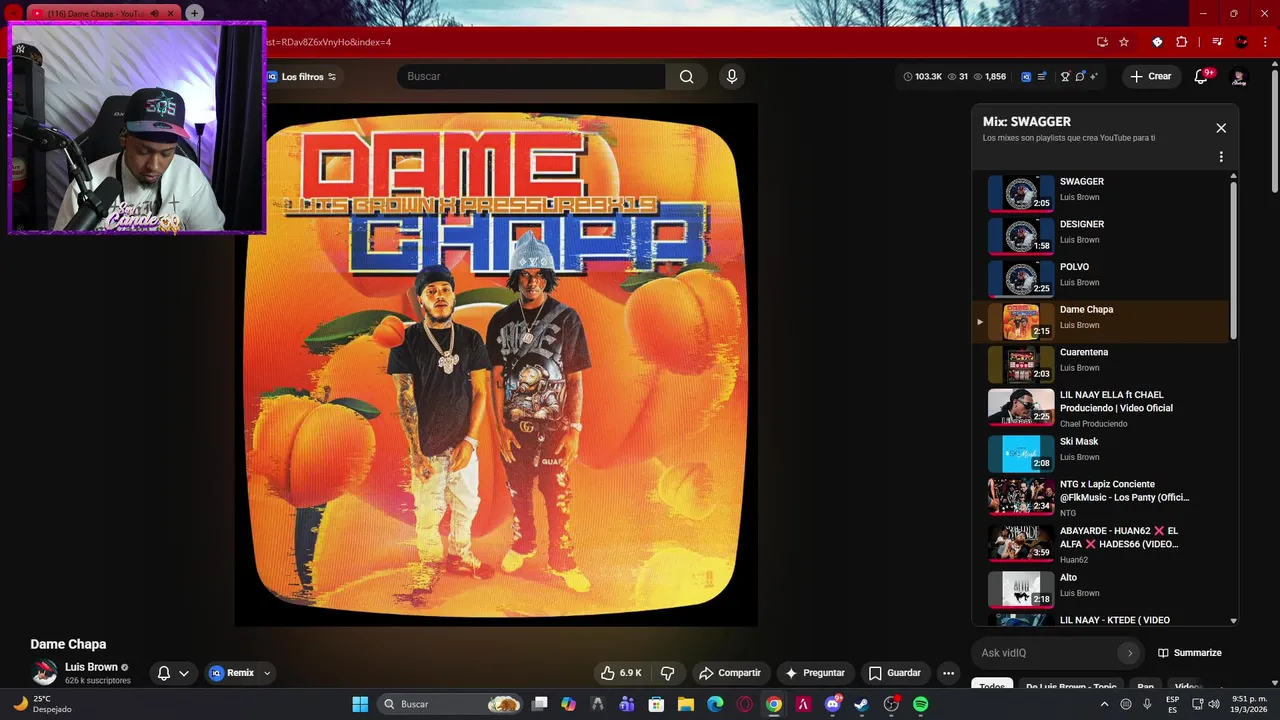Play Alto by Luis Brown in the playlist
The height and width of the screenshot is (720, 1280).
pos(1100,589)
